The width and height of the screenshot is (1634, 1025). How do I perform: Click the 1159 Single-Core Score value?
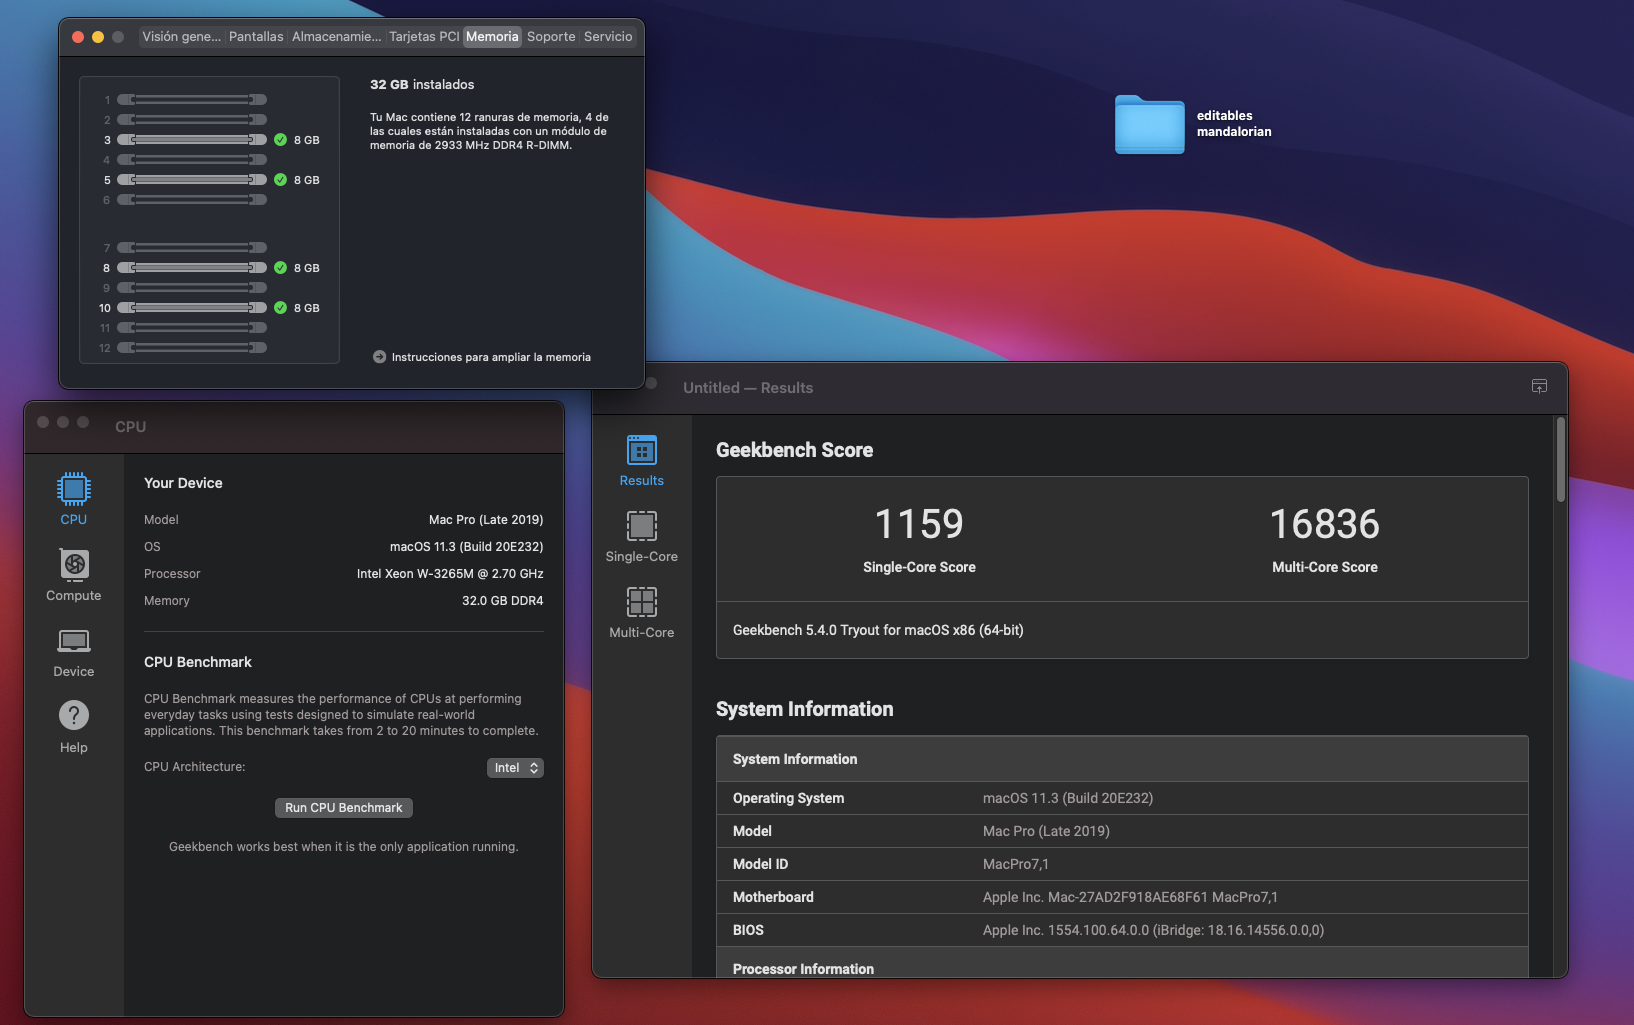coord(919,524)
